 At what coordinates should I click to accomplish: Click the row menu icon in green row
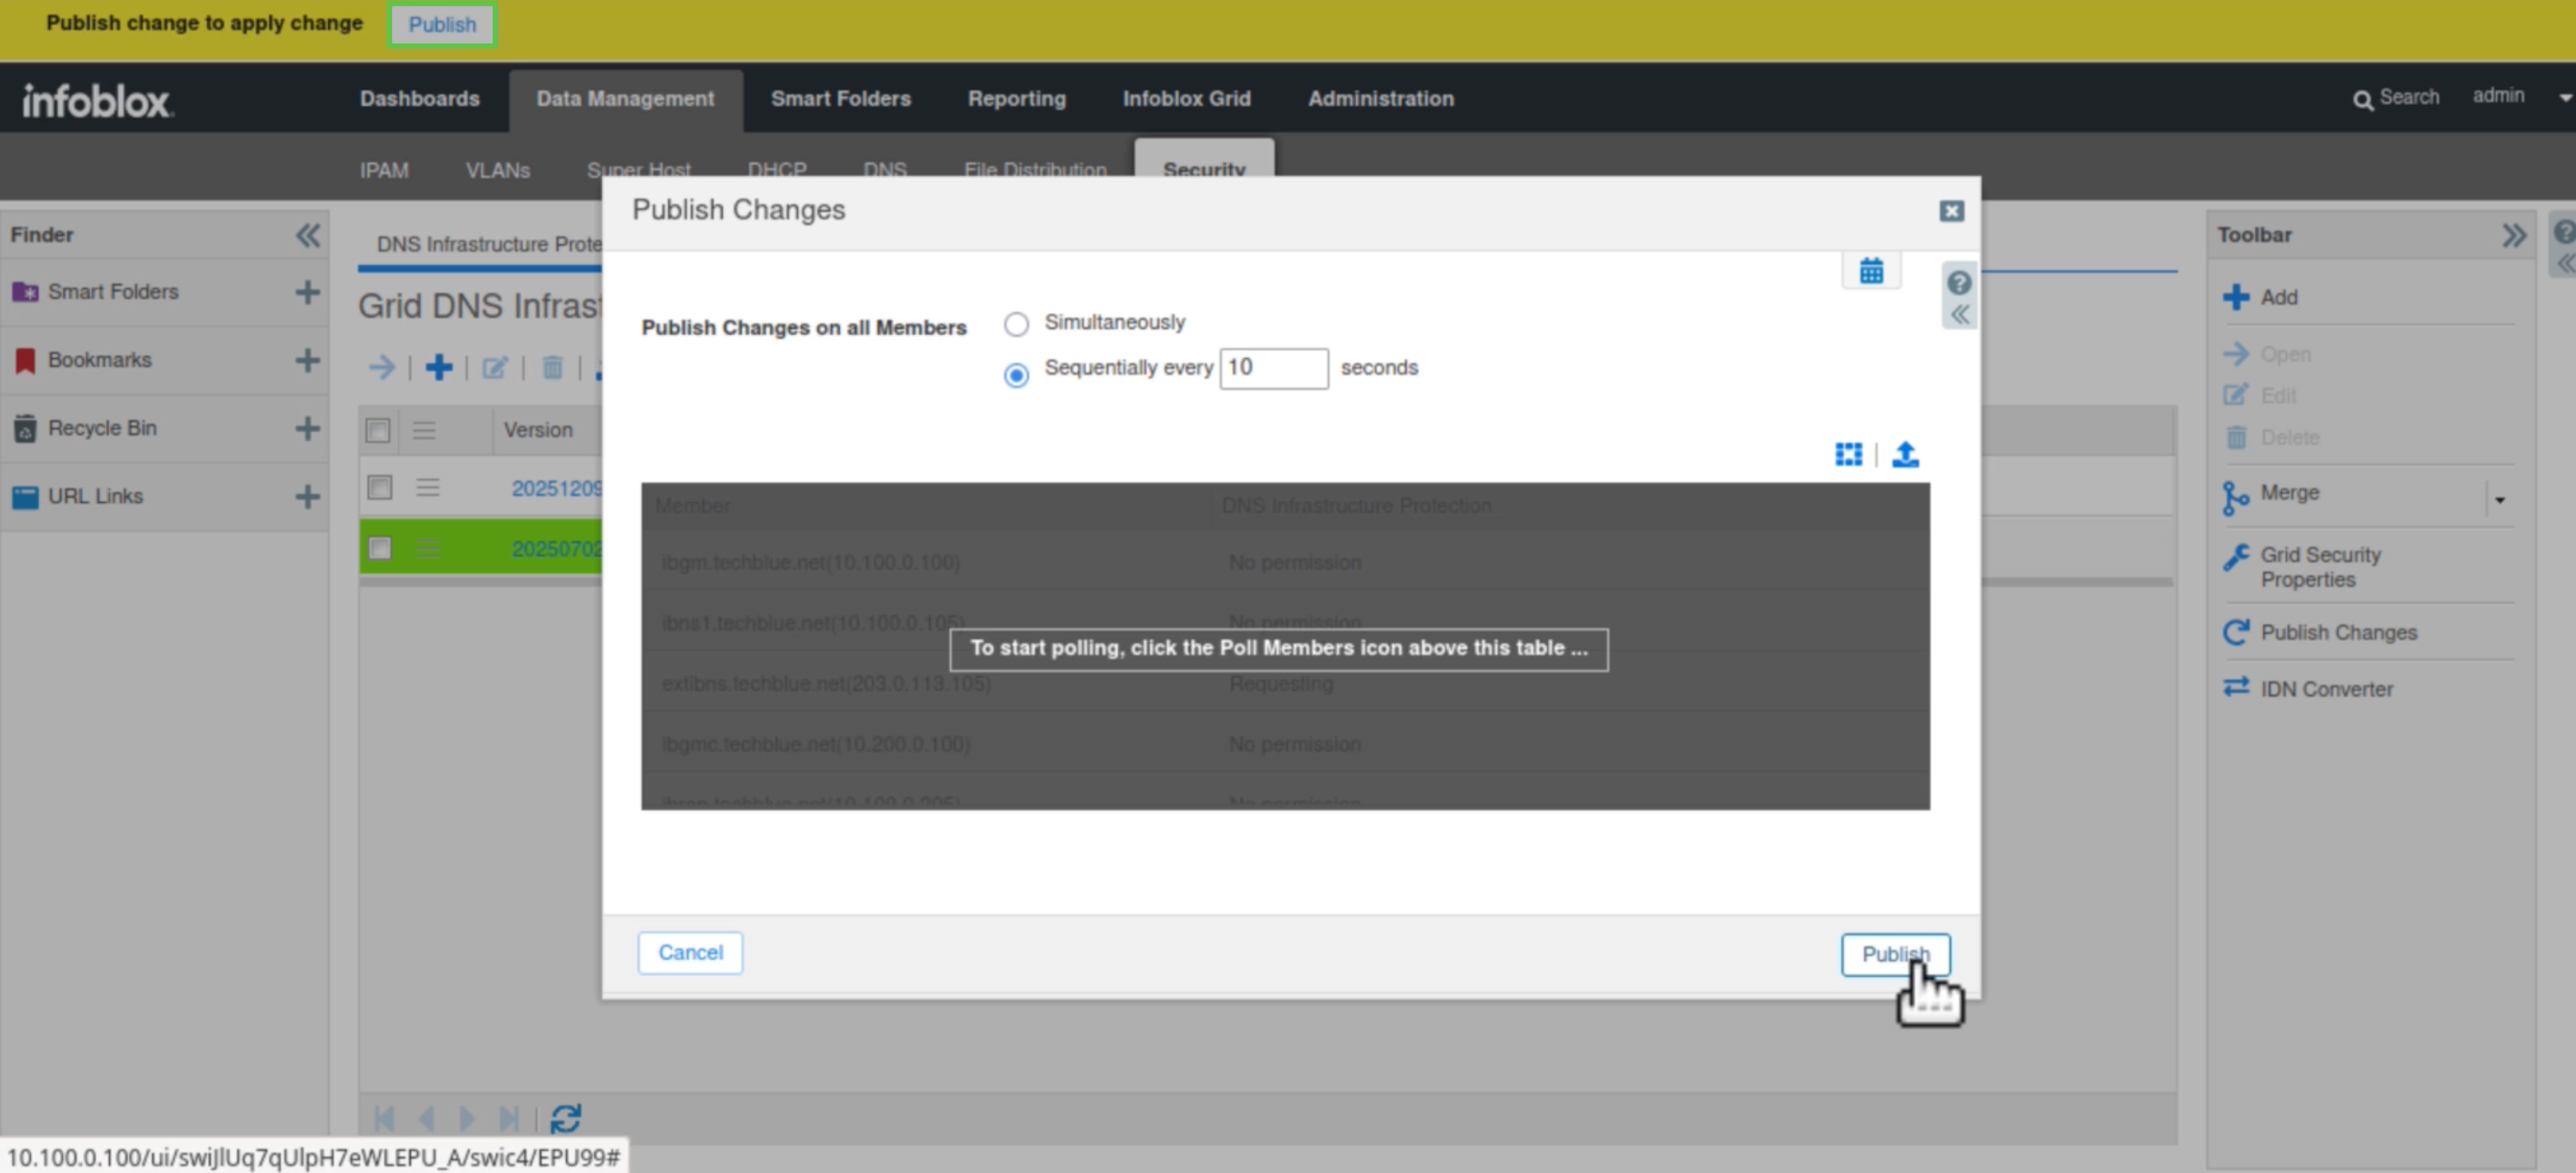tap(427, 548)
